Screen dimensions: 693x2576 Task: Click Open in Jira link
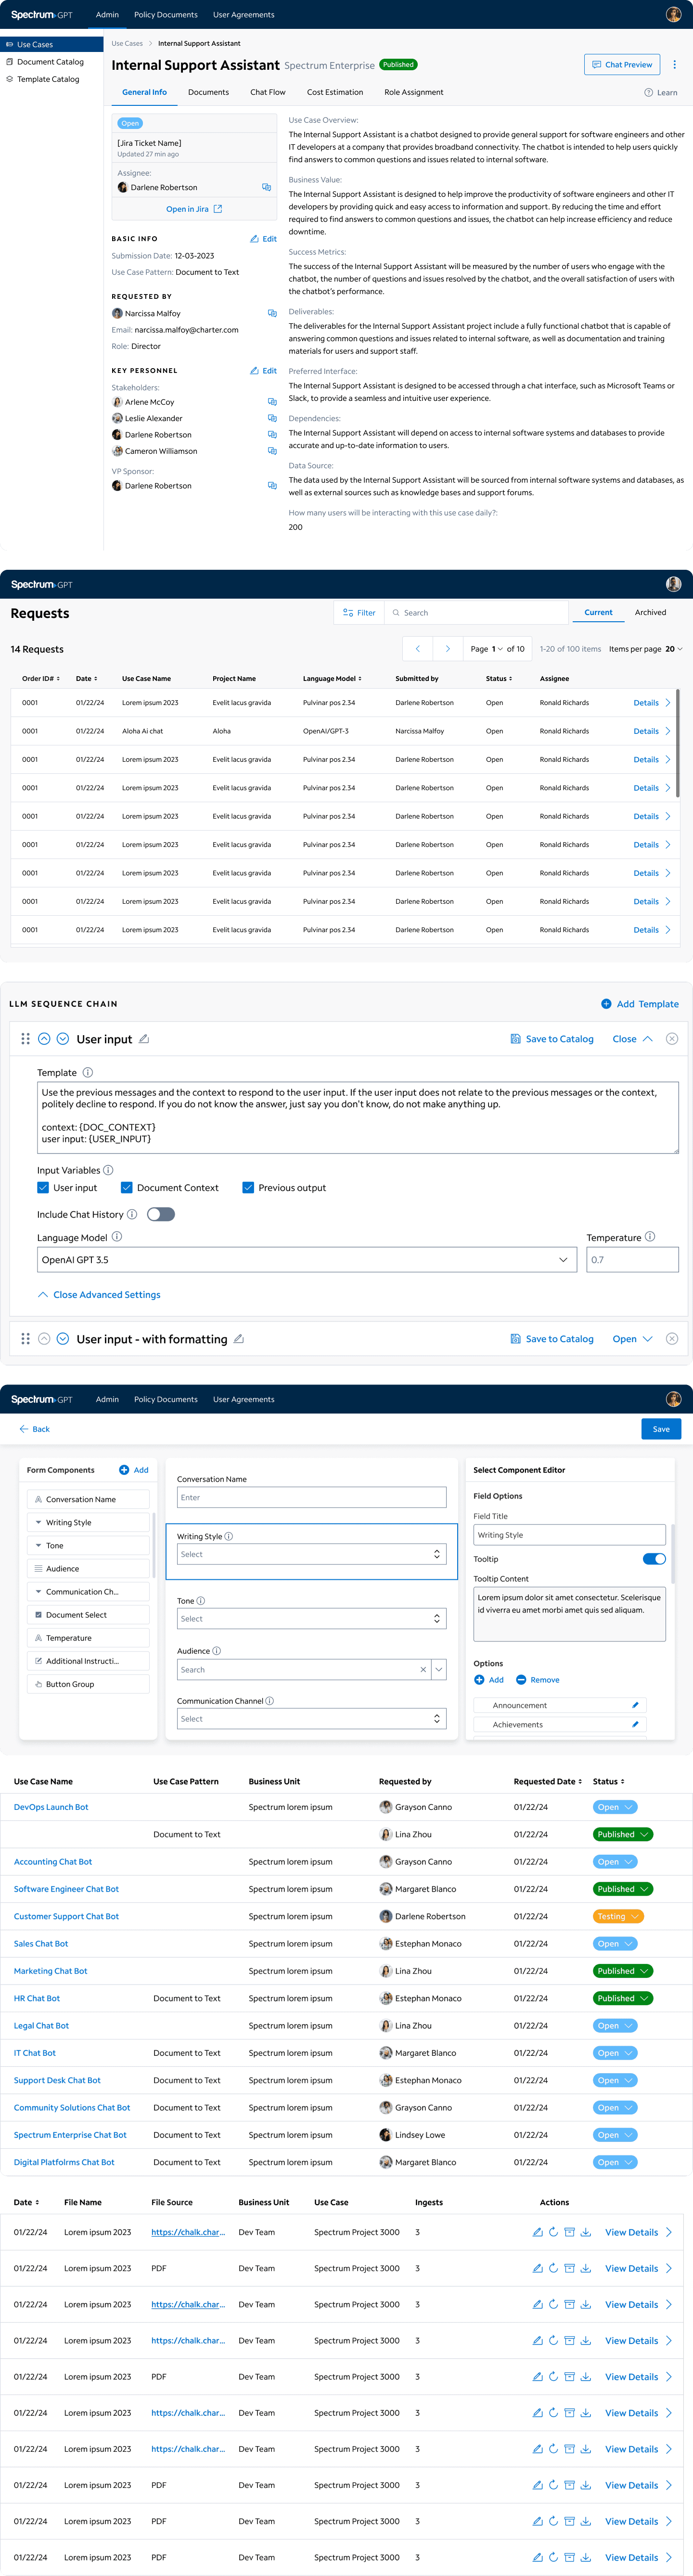[194, 209]
